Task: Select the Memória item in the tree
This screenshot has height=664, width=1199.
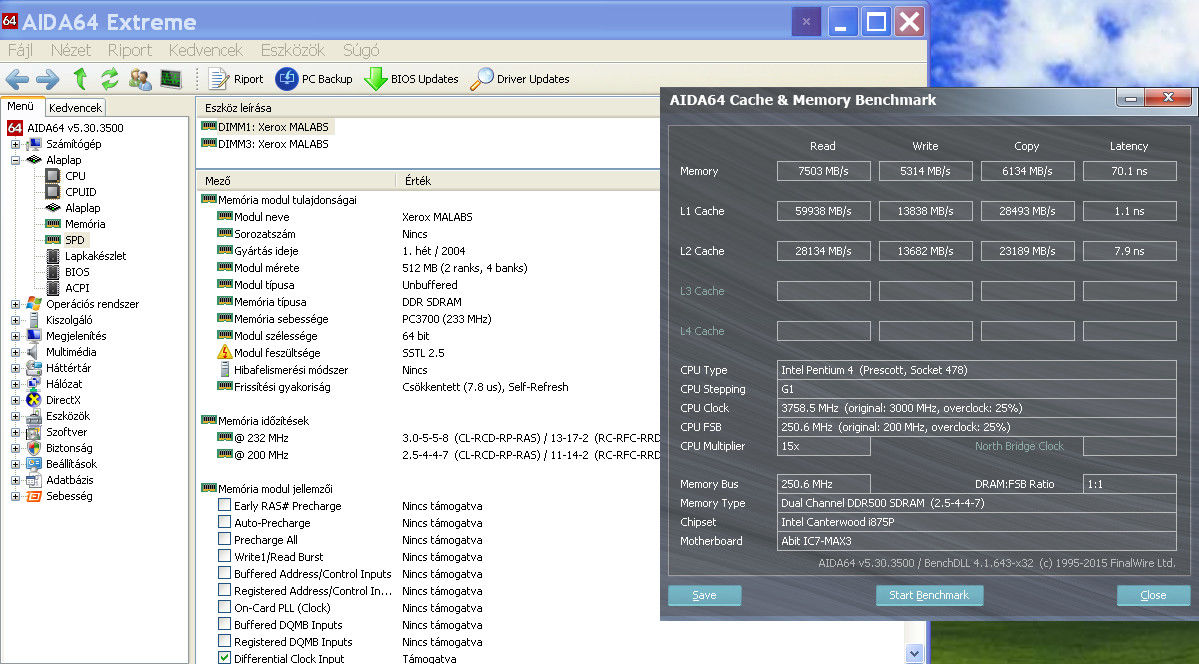Action: click(85, 224)
